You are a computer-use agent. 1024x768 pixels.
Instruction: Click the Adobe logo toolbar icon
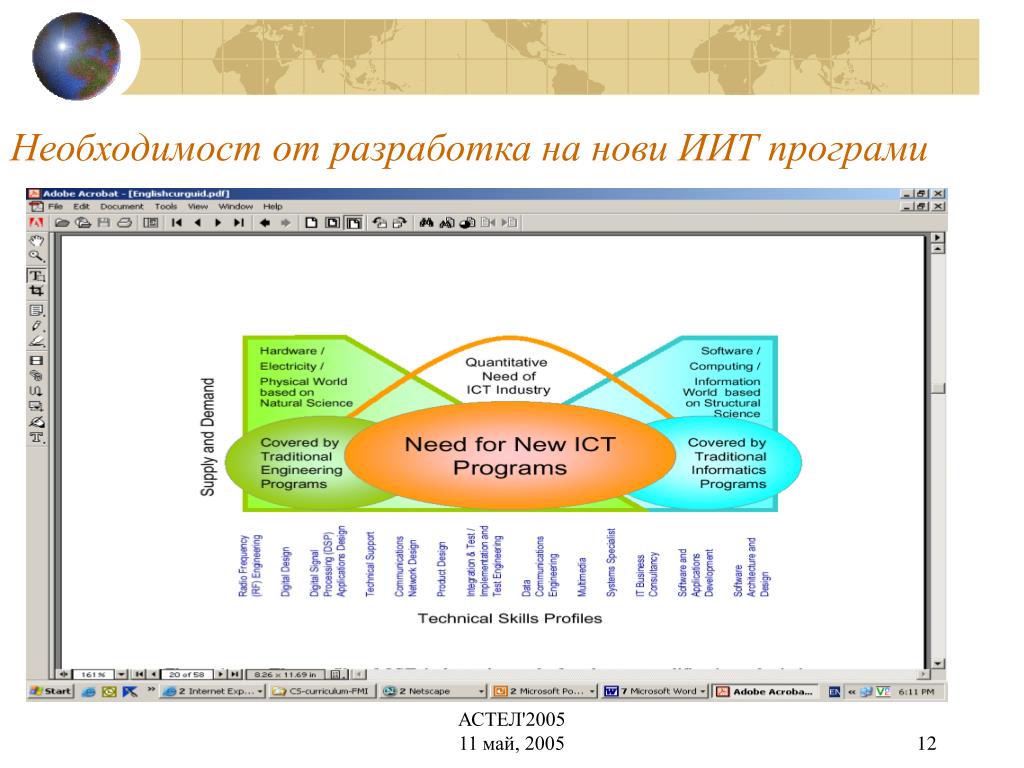[37, 223]
